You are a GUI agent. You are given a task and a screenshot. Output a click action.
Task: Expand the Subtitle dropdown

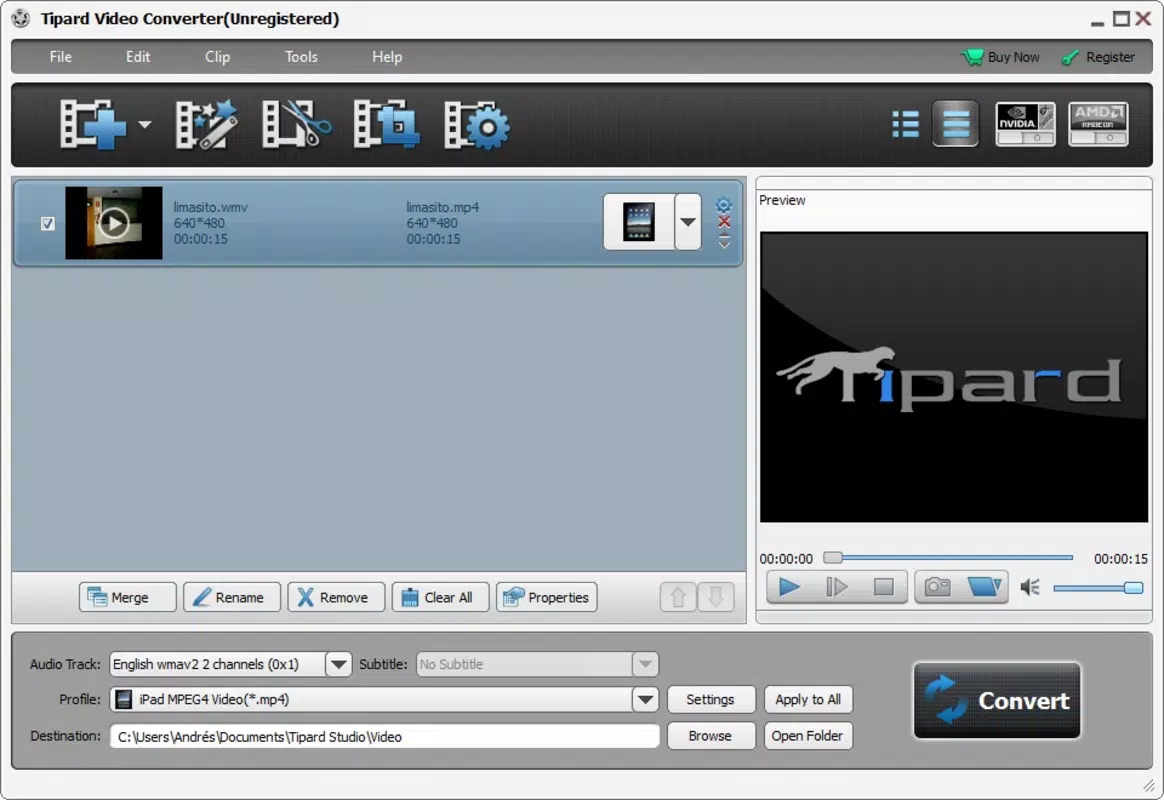pyautogui.click(x=645, y=664)
